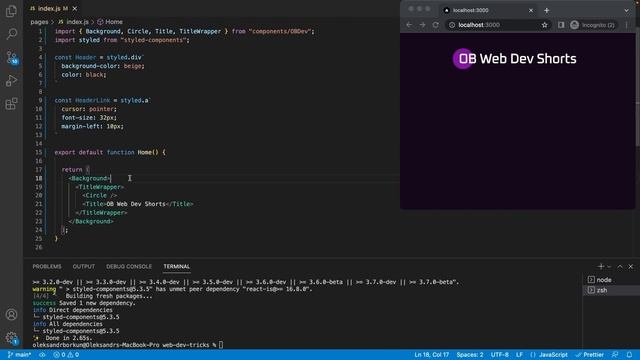Open the Search view in activity bar
640x360 pixels.
coord(11,33)
